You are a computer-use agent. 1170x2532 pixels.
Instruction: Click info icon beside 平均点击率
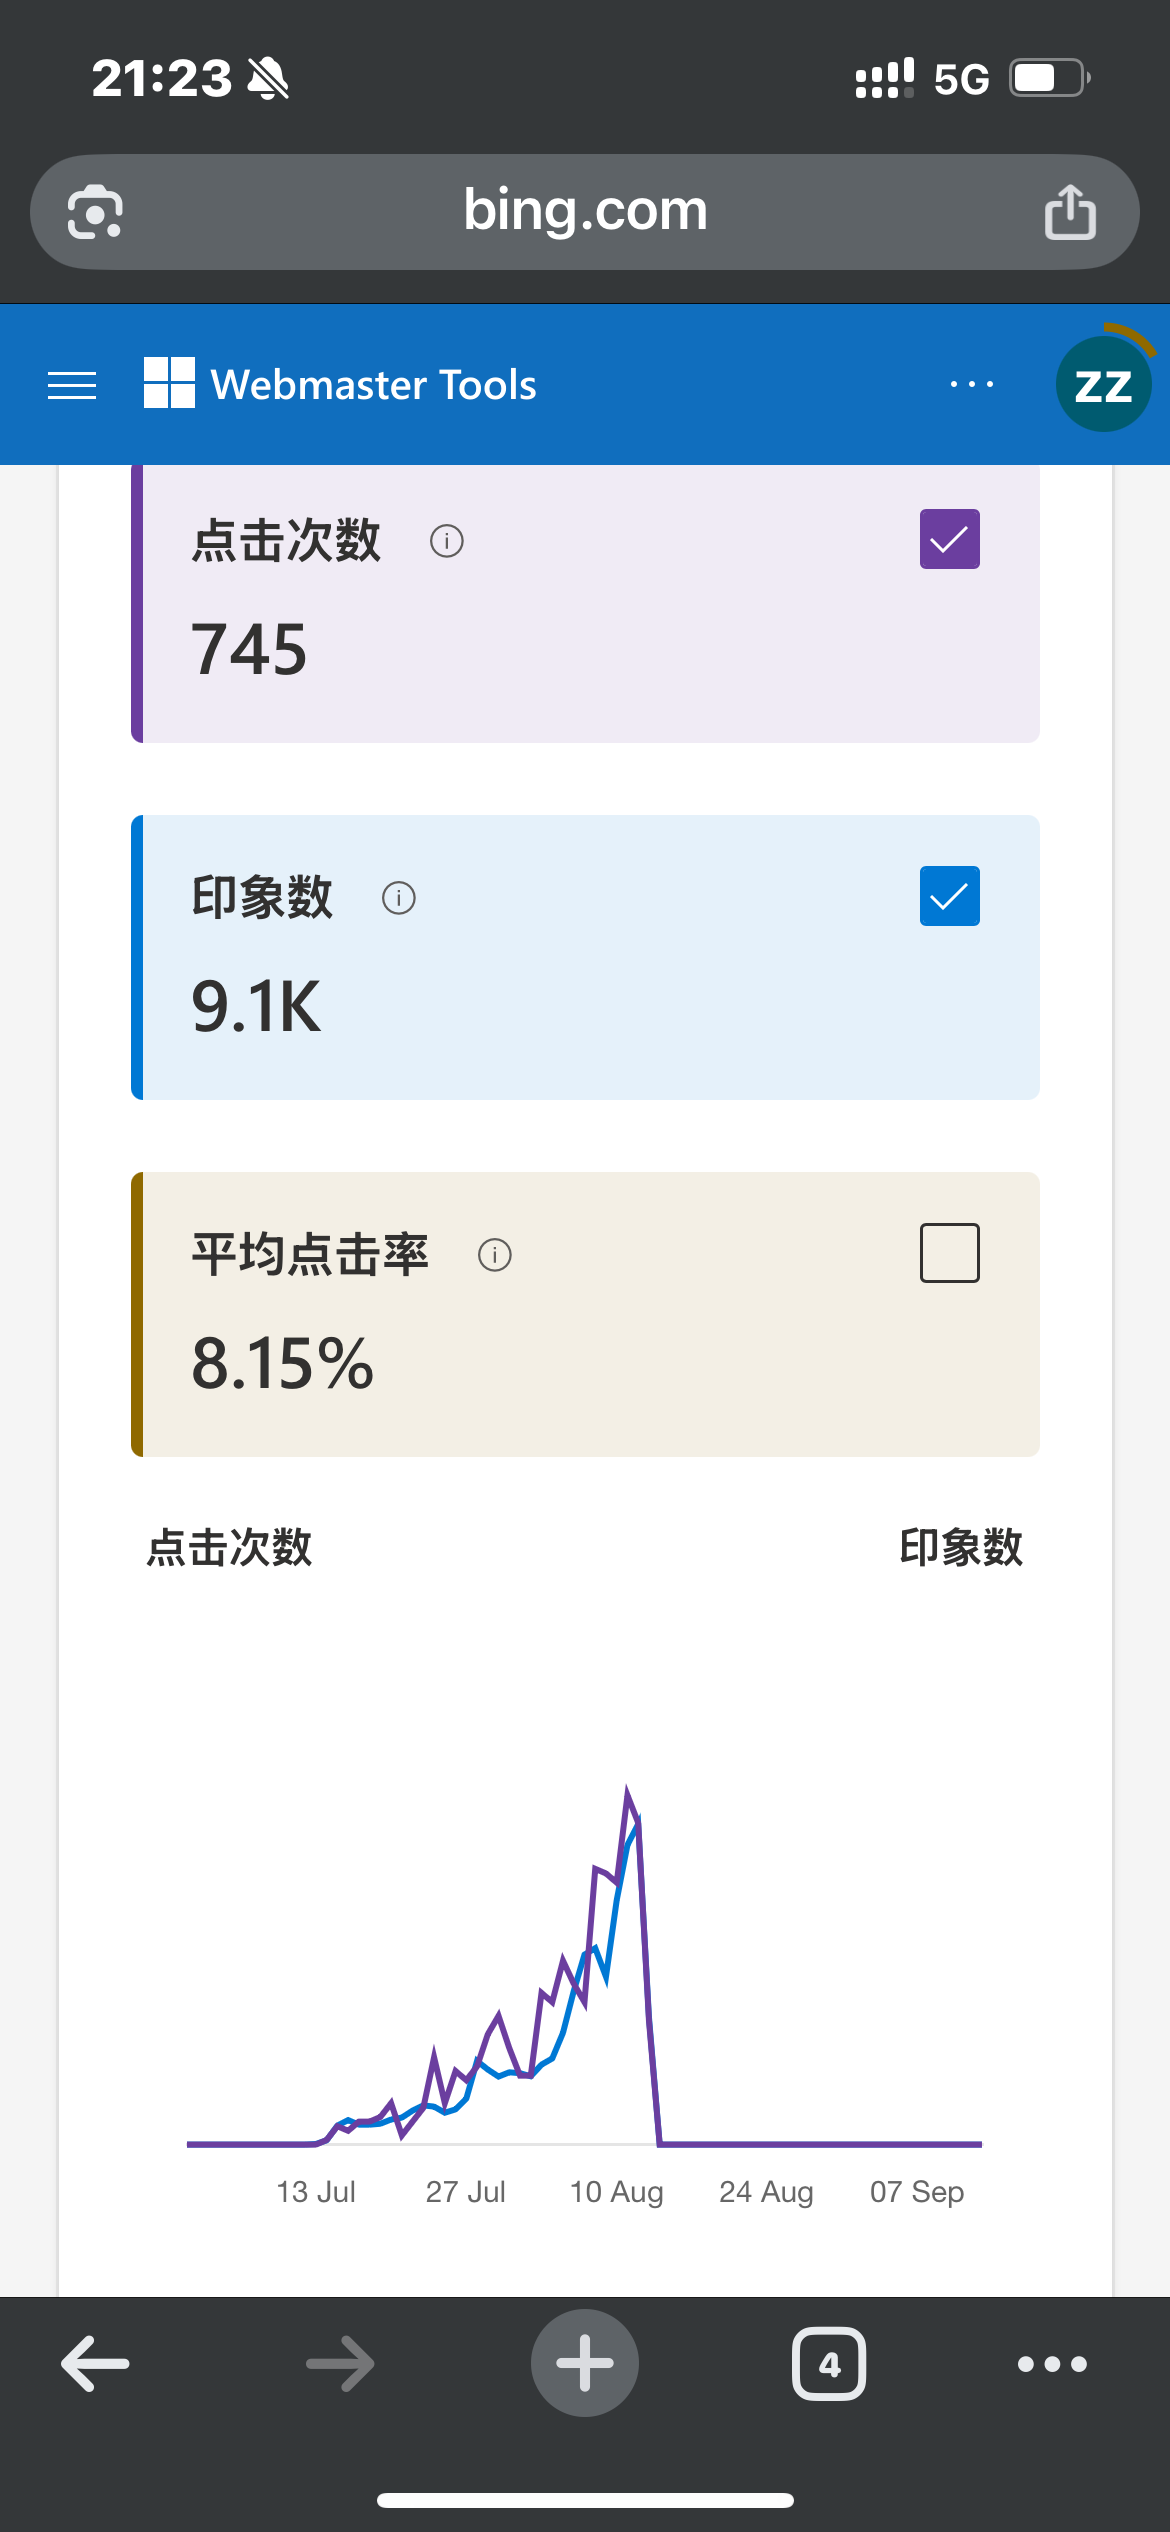[495, 1255]
